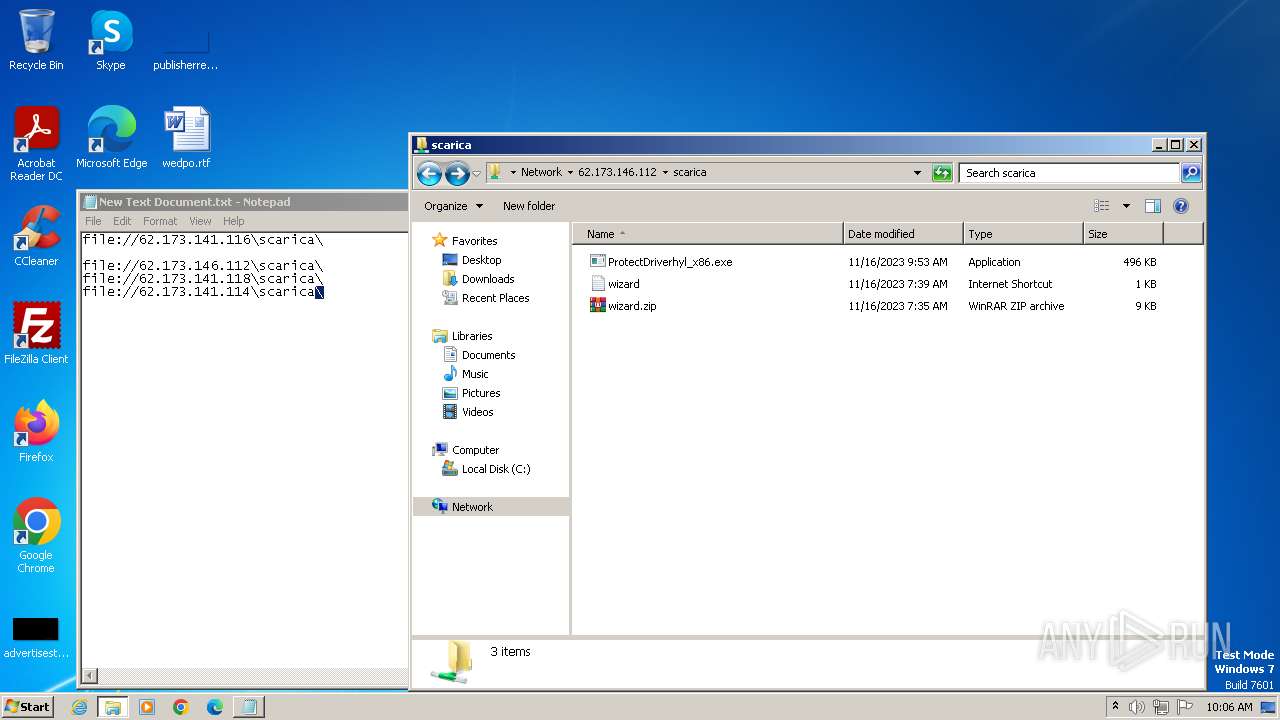Select the publisherre desktop file icon
This screenshot has height=720, width=1280.
point(185,47)
